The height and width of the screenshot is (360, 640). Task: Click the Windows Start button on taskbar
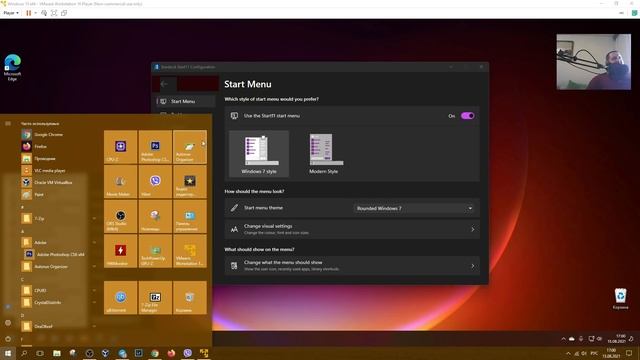point(8,353)
